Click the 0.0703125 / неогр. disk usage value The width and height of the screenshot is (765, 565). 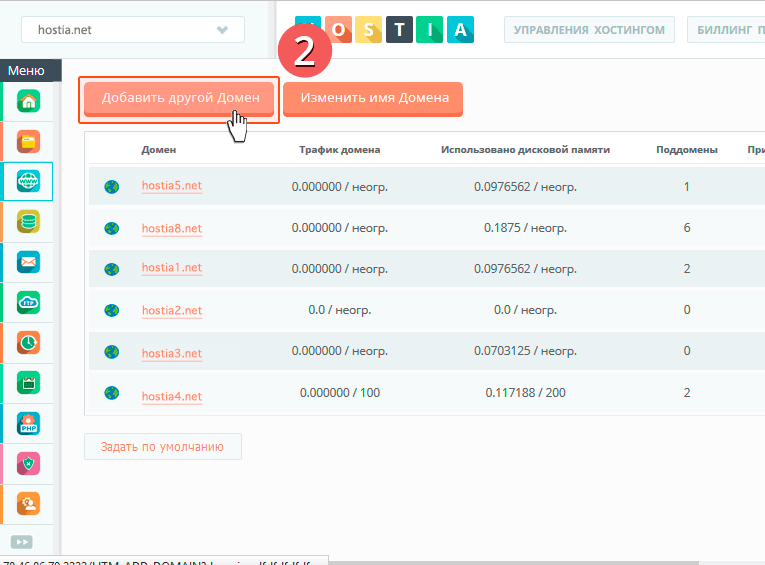525,351
